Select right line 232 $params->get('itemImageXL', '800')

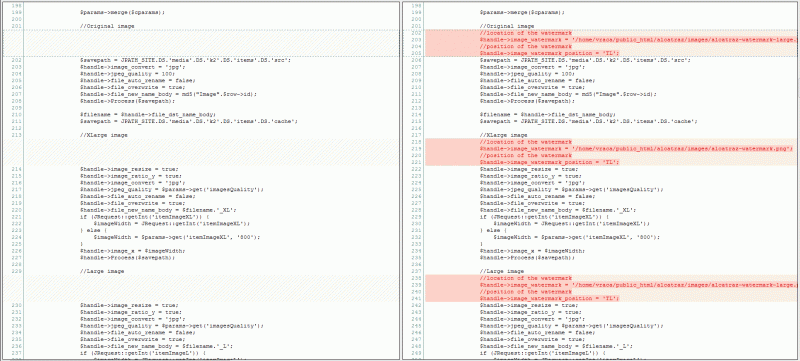577,237
